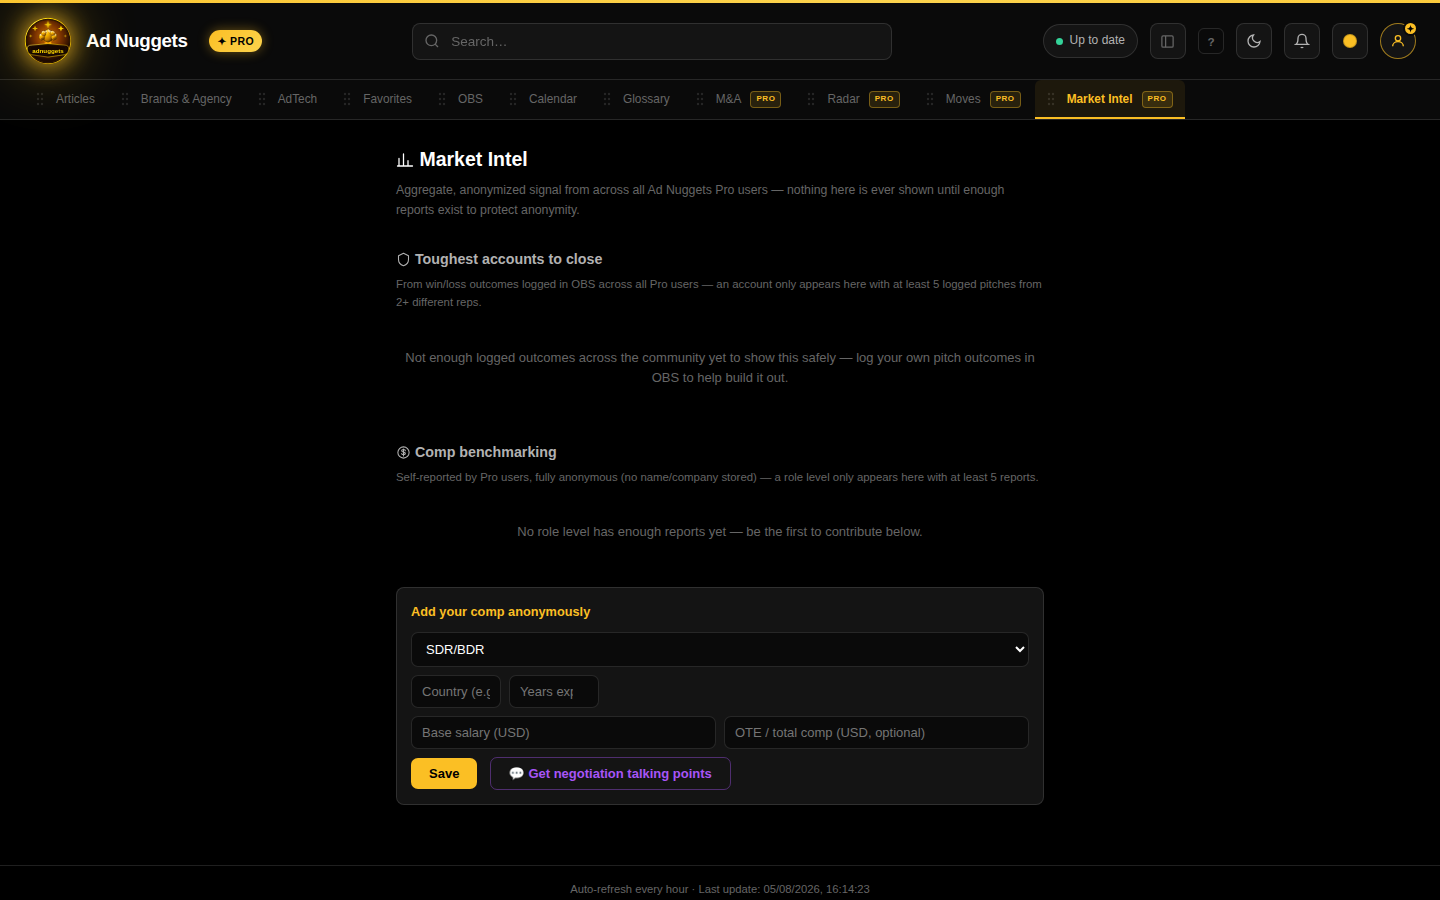Toggle the sidebar panel layout icon

1168,41
